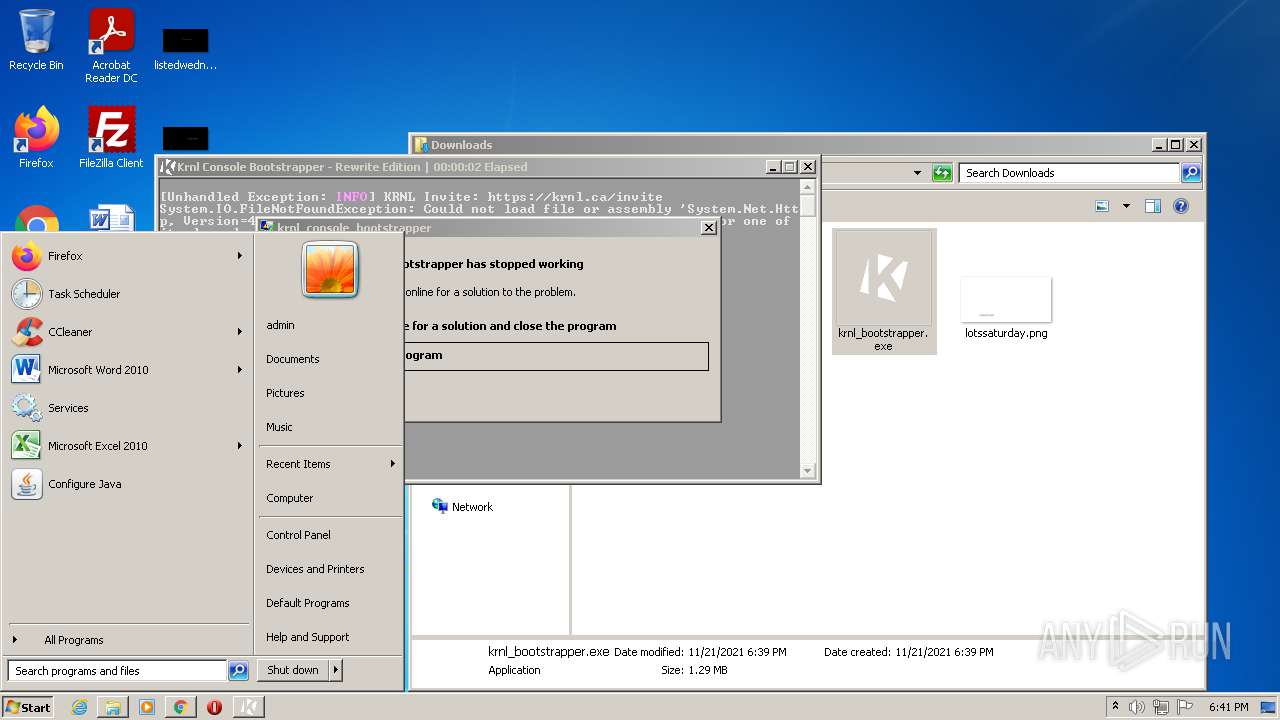Open address bar history dropdown

tap(917, 173)
